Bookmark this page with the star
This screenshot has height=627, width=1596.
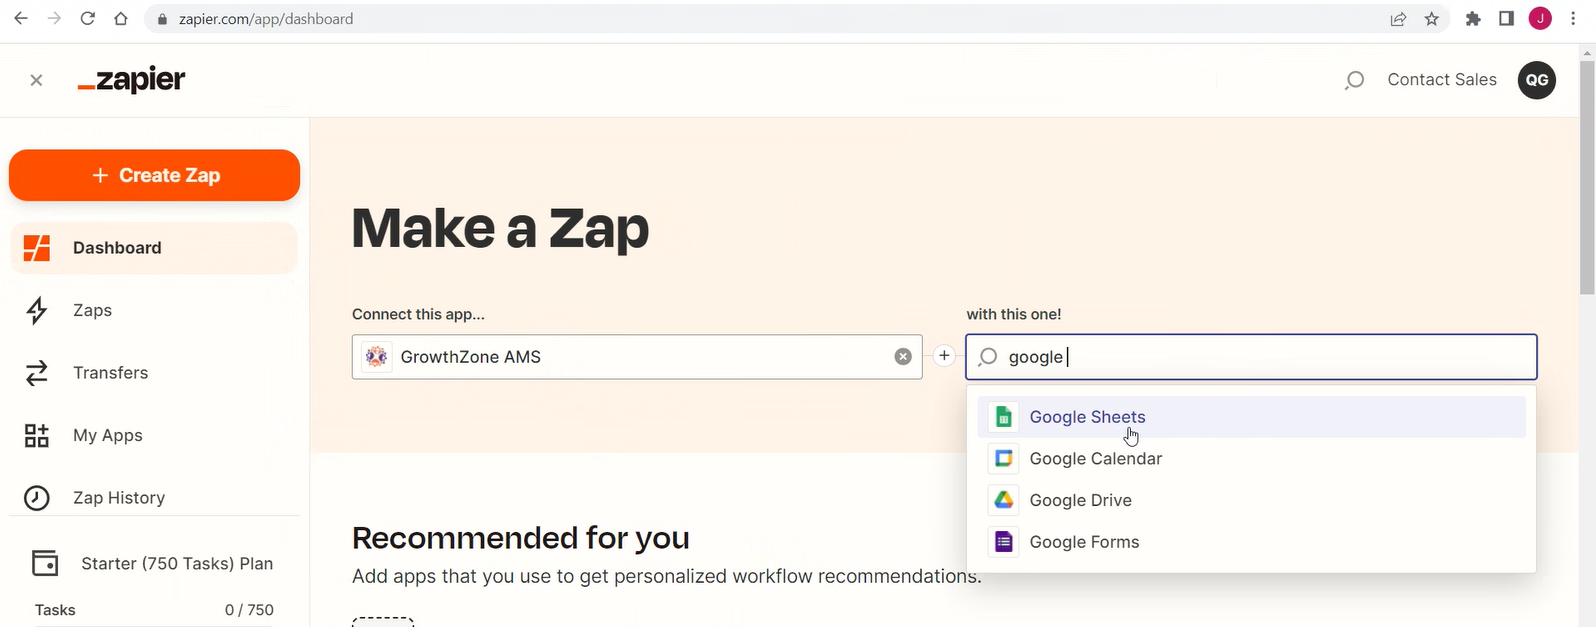coord(1432,19)
